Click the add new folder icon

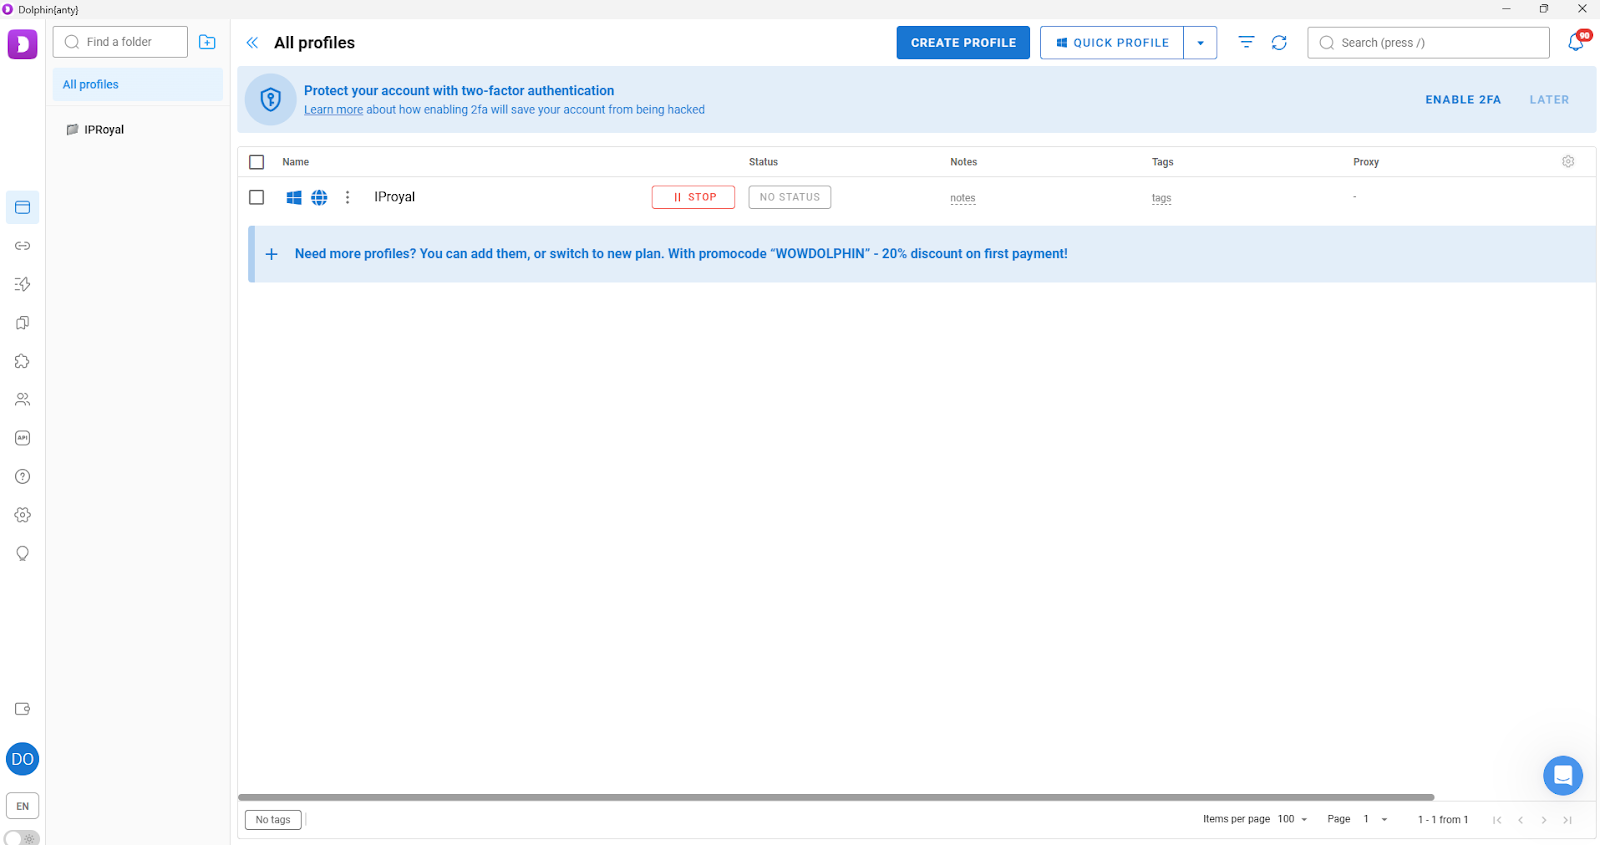click(207, 42)
